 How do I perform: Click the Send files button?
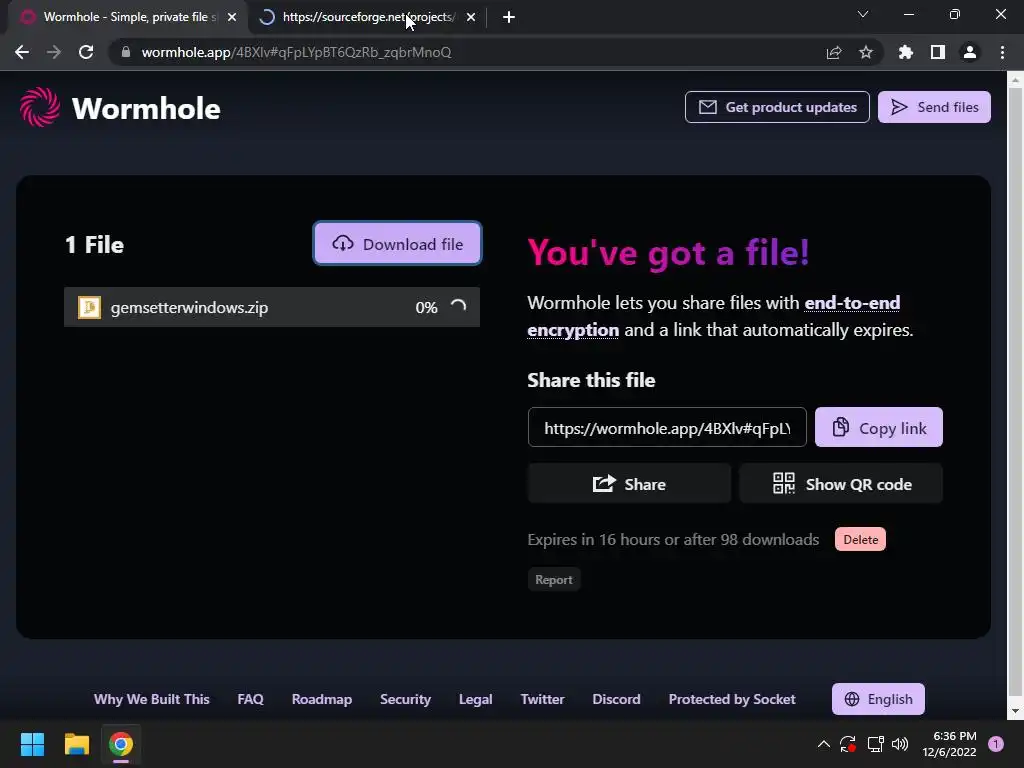click(934, 107)
